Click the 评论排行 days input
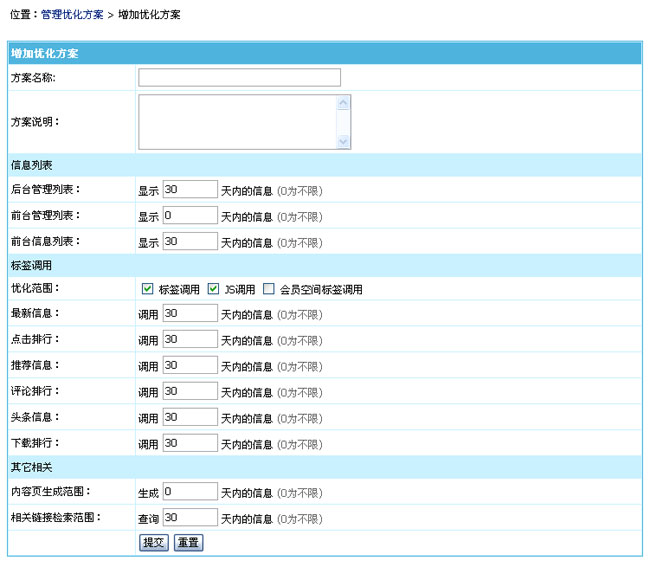 (189, 391)
